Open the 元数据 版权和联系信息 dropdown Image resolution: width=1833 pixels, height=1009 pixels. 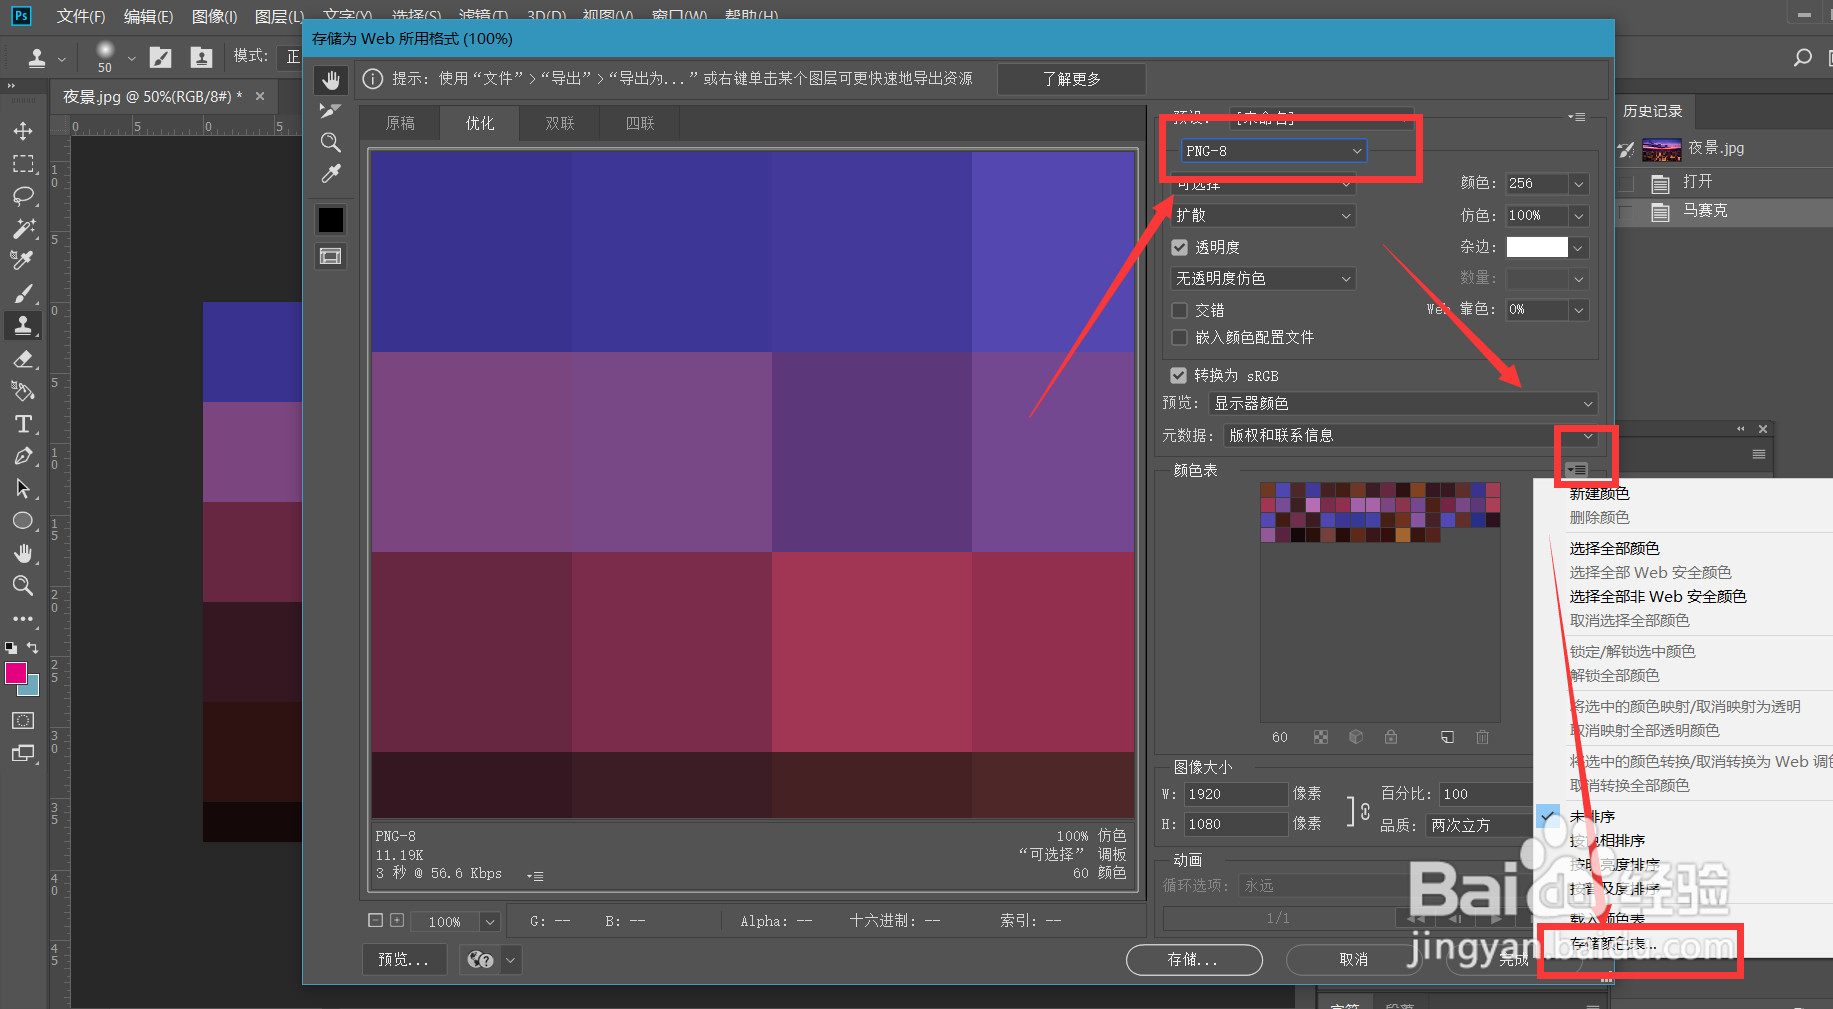[x=1411, y=435]
